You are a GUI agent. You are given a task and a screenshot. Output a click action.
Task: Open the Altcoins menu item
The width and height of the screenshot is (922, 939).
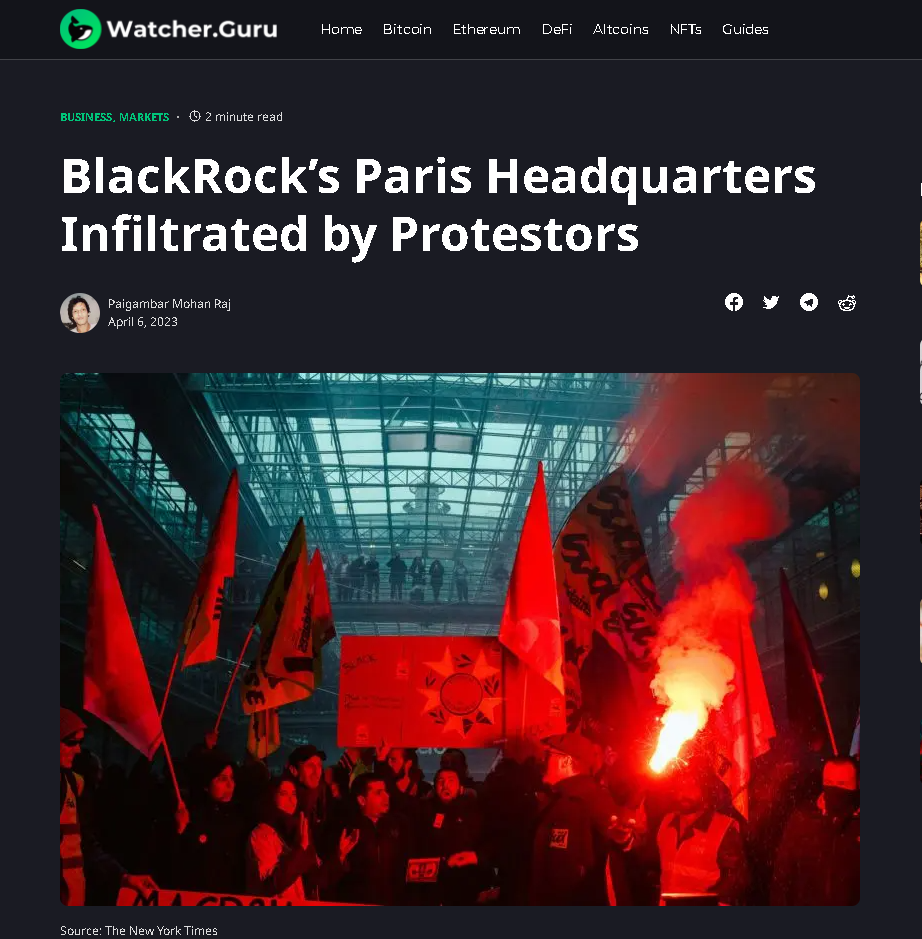pyautogui.click(x=621, y=29)
